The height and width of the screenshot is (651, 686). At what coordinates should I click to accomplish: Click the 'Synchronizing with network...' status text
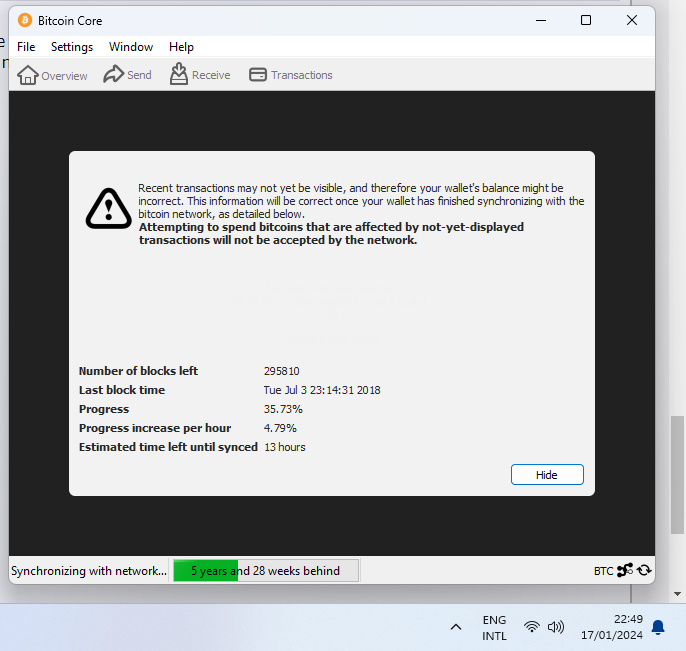click(89, 571)
